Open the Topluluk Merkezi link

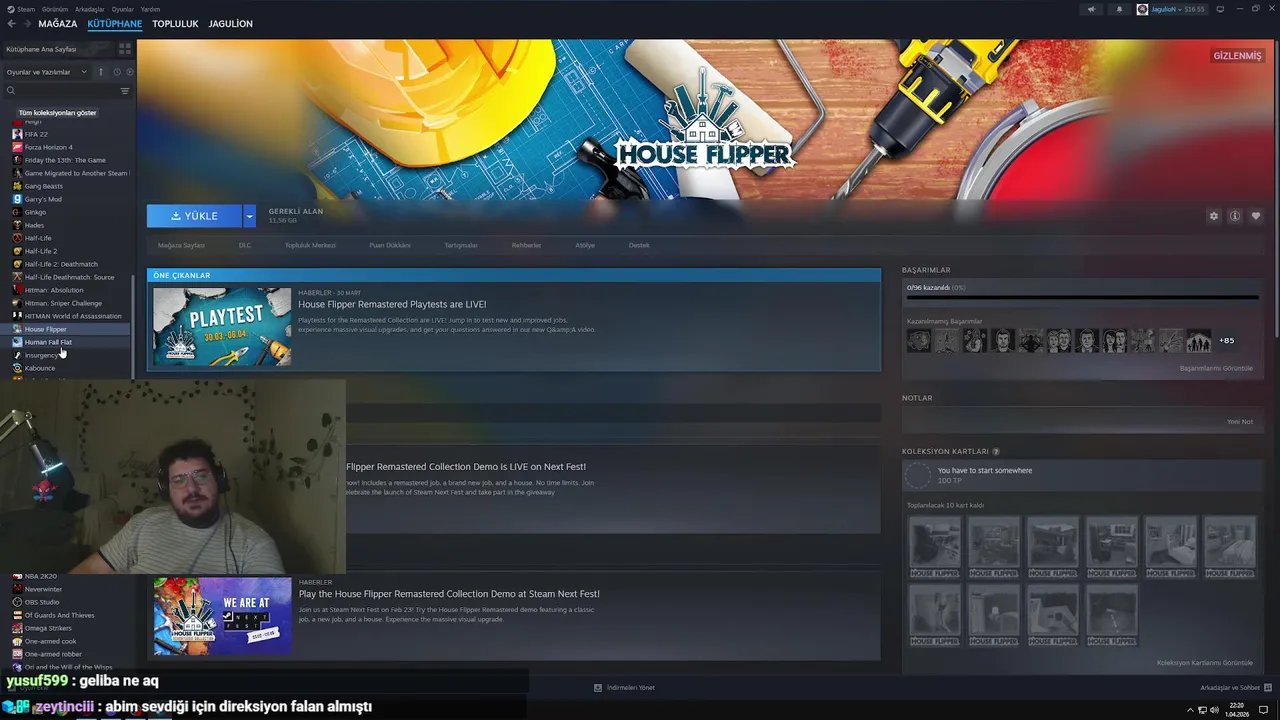pos(310,245)
